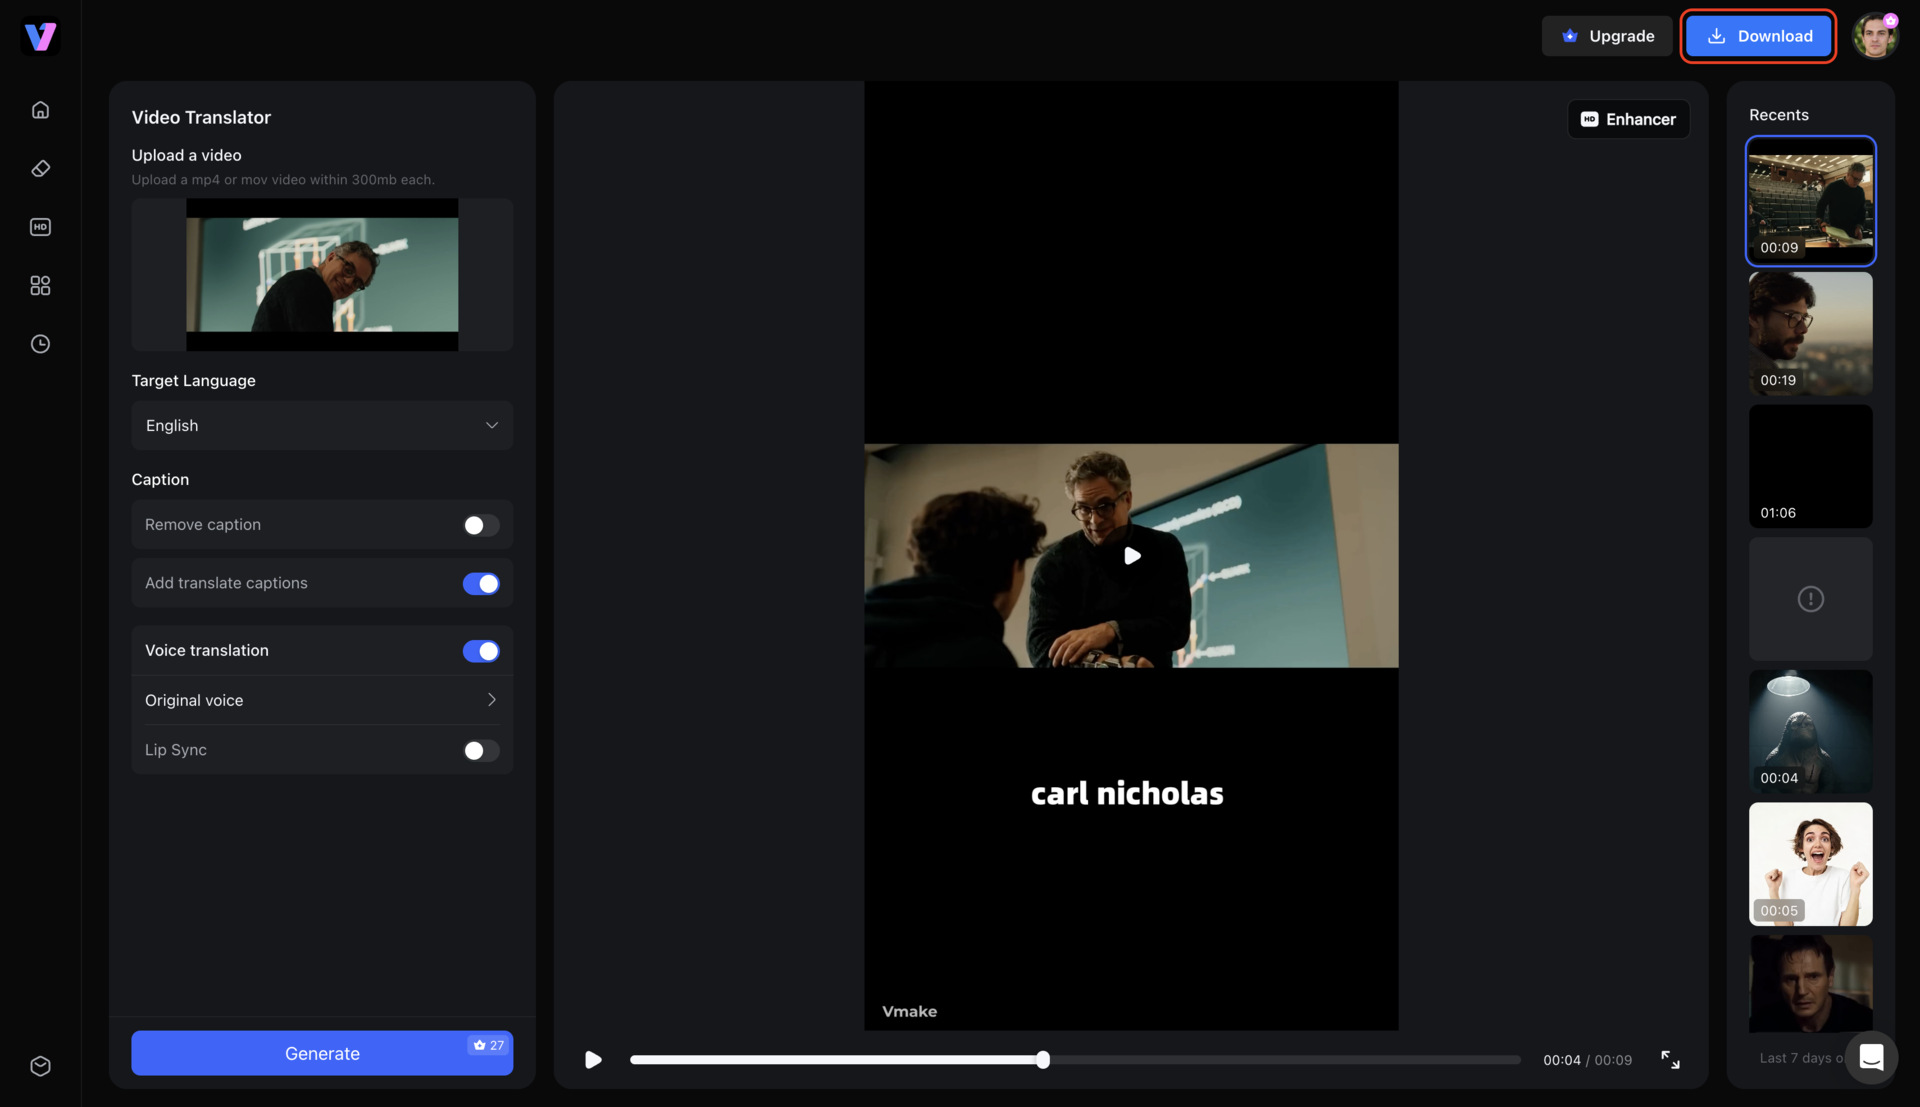Screen dimensions: 1920x1107
Task: Select the 00:09 recent video thumbnail
Action: point(1810,201)
